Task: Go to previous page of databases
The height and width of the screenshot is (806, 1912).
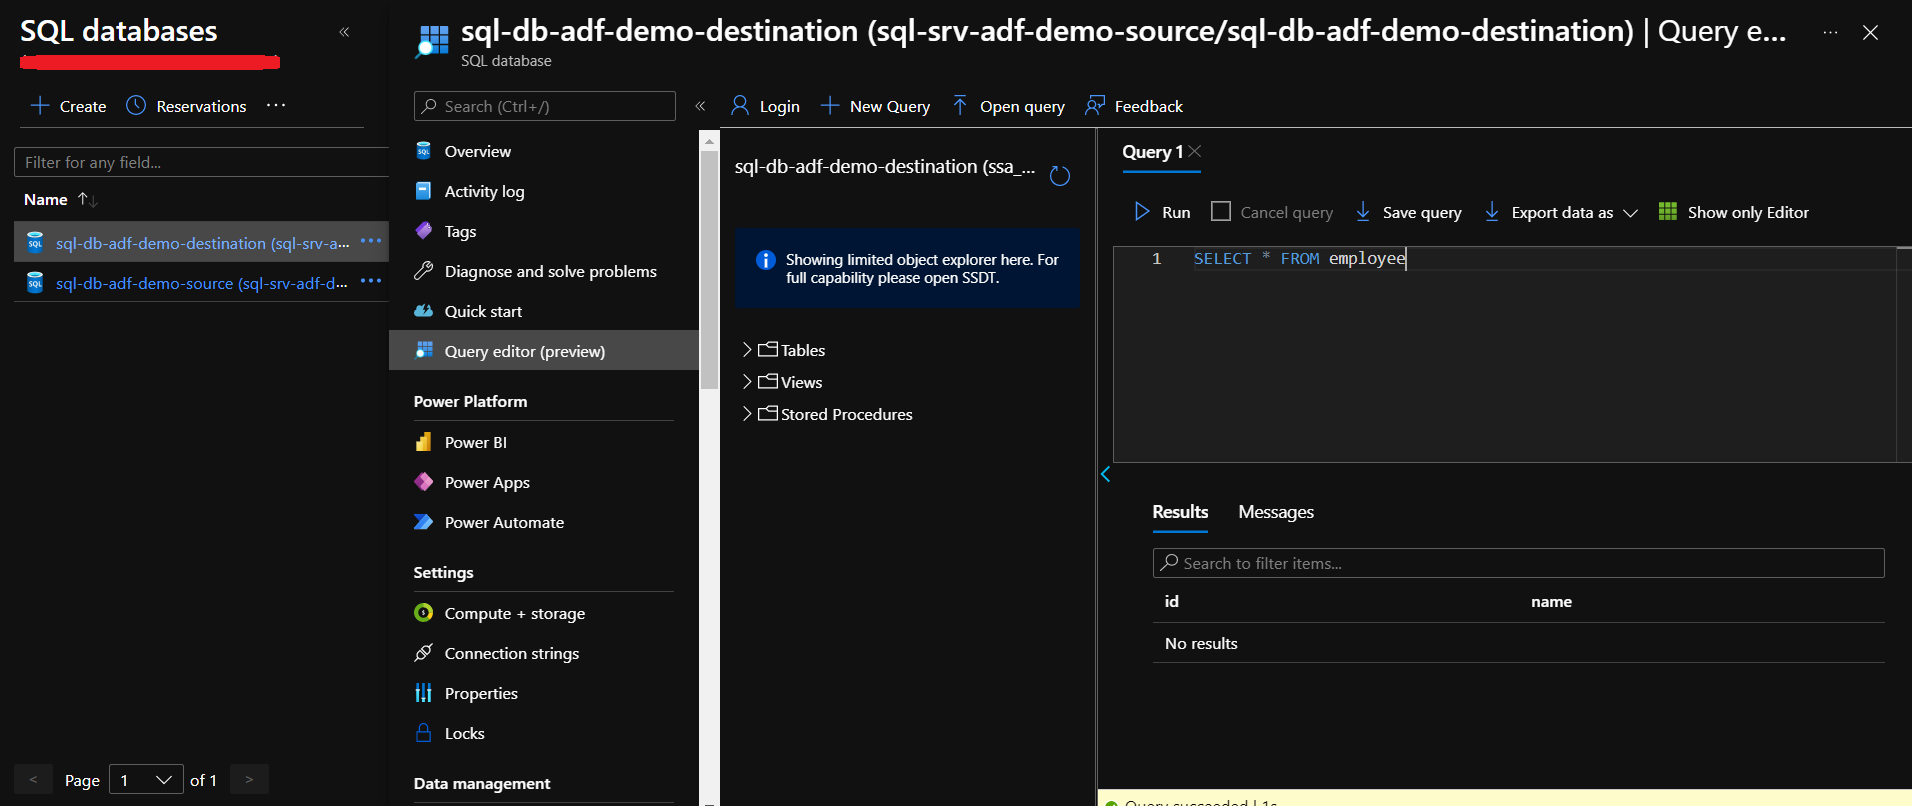Action: point(33,779)
